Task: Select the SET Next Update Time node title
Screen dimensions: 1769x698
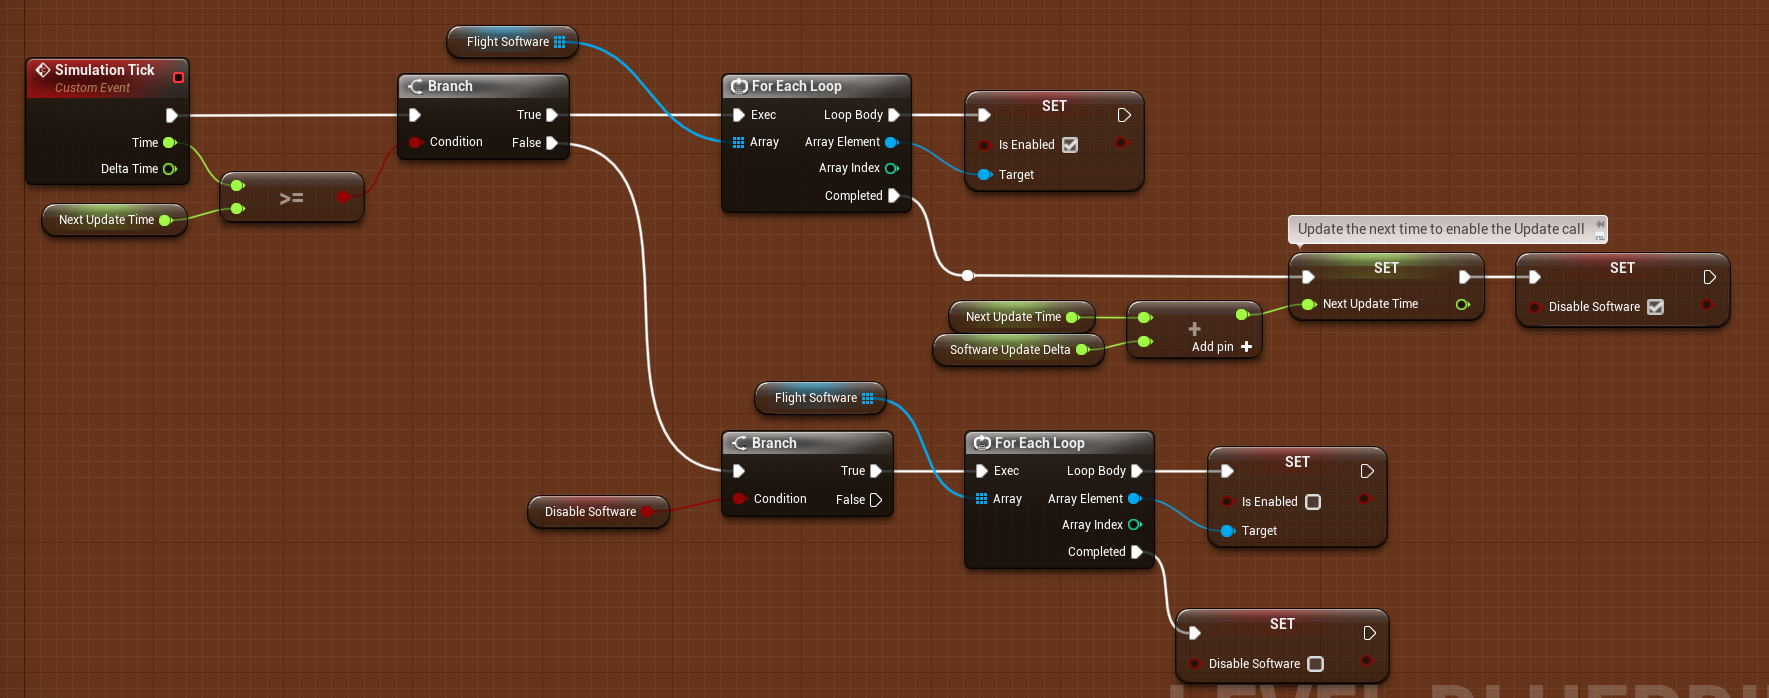Action: click(1385, 268)
